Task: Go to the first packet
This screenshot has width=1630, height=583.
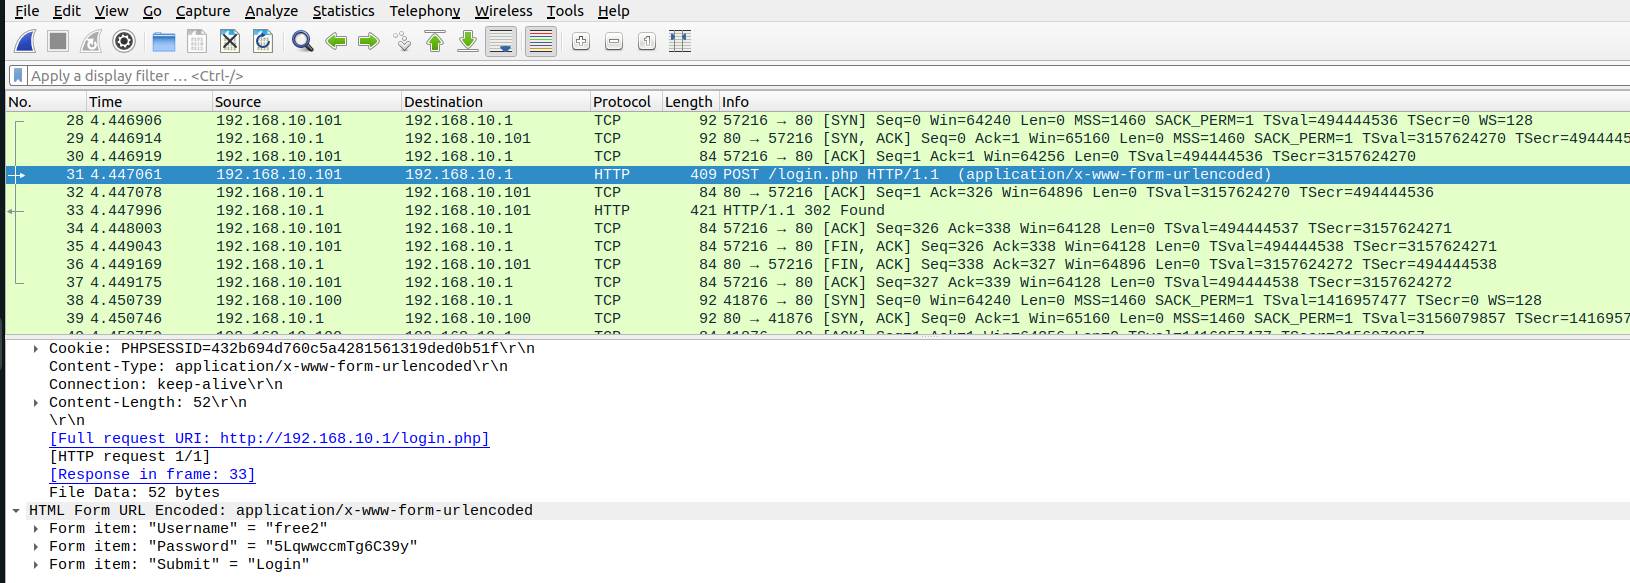Action: (435, 41)
